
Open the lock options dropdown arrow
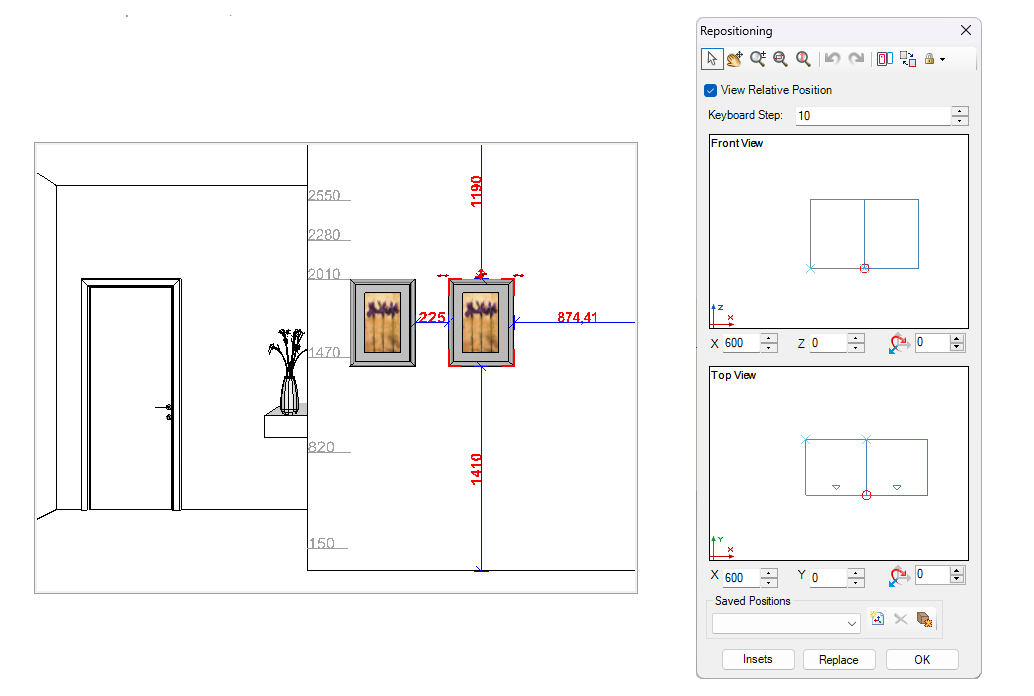942,59
